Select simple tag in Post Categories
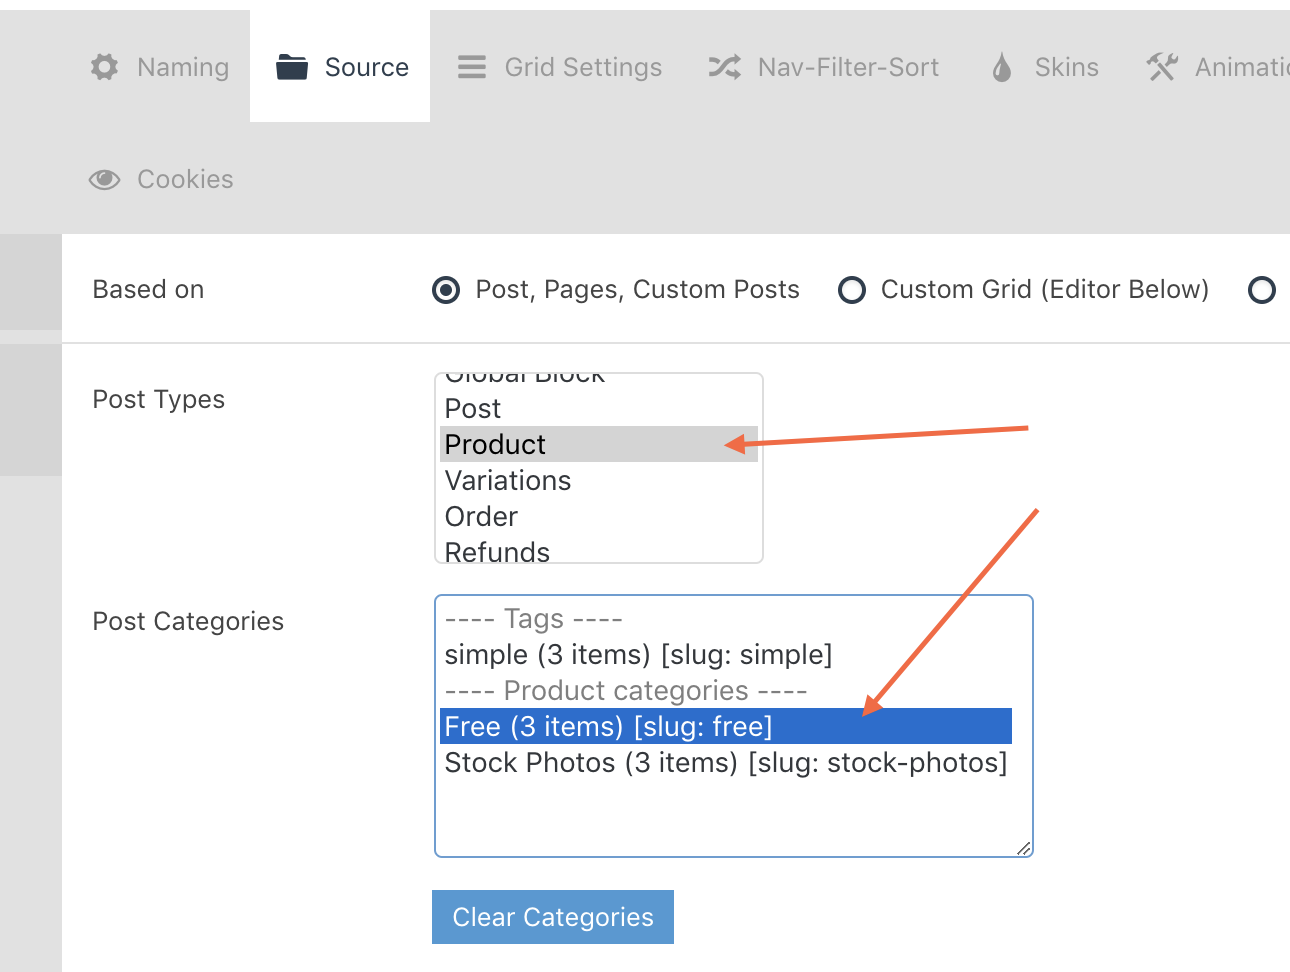1290x972 pixels. (638, 655)
